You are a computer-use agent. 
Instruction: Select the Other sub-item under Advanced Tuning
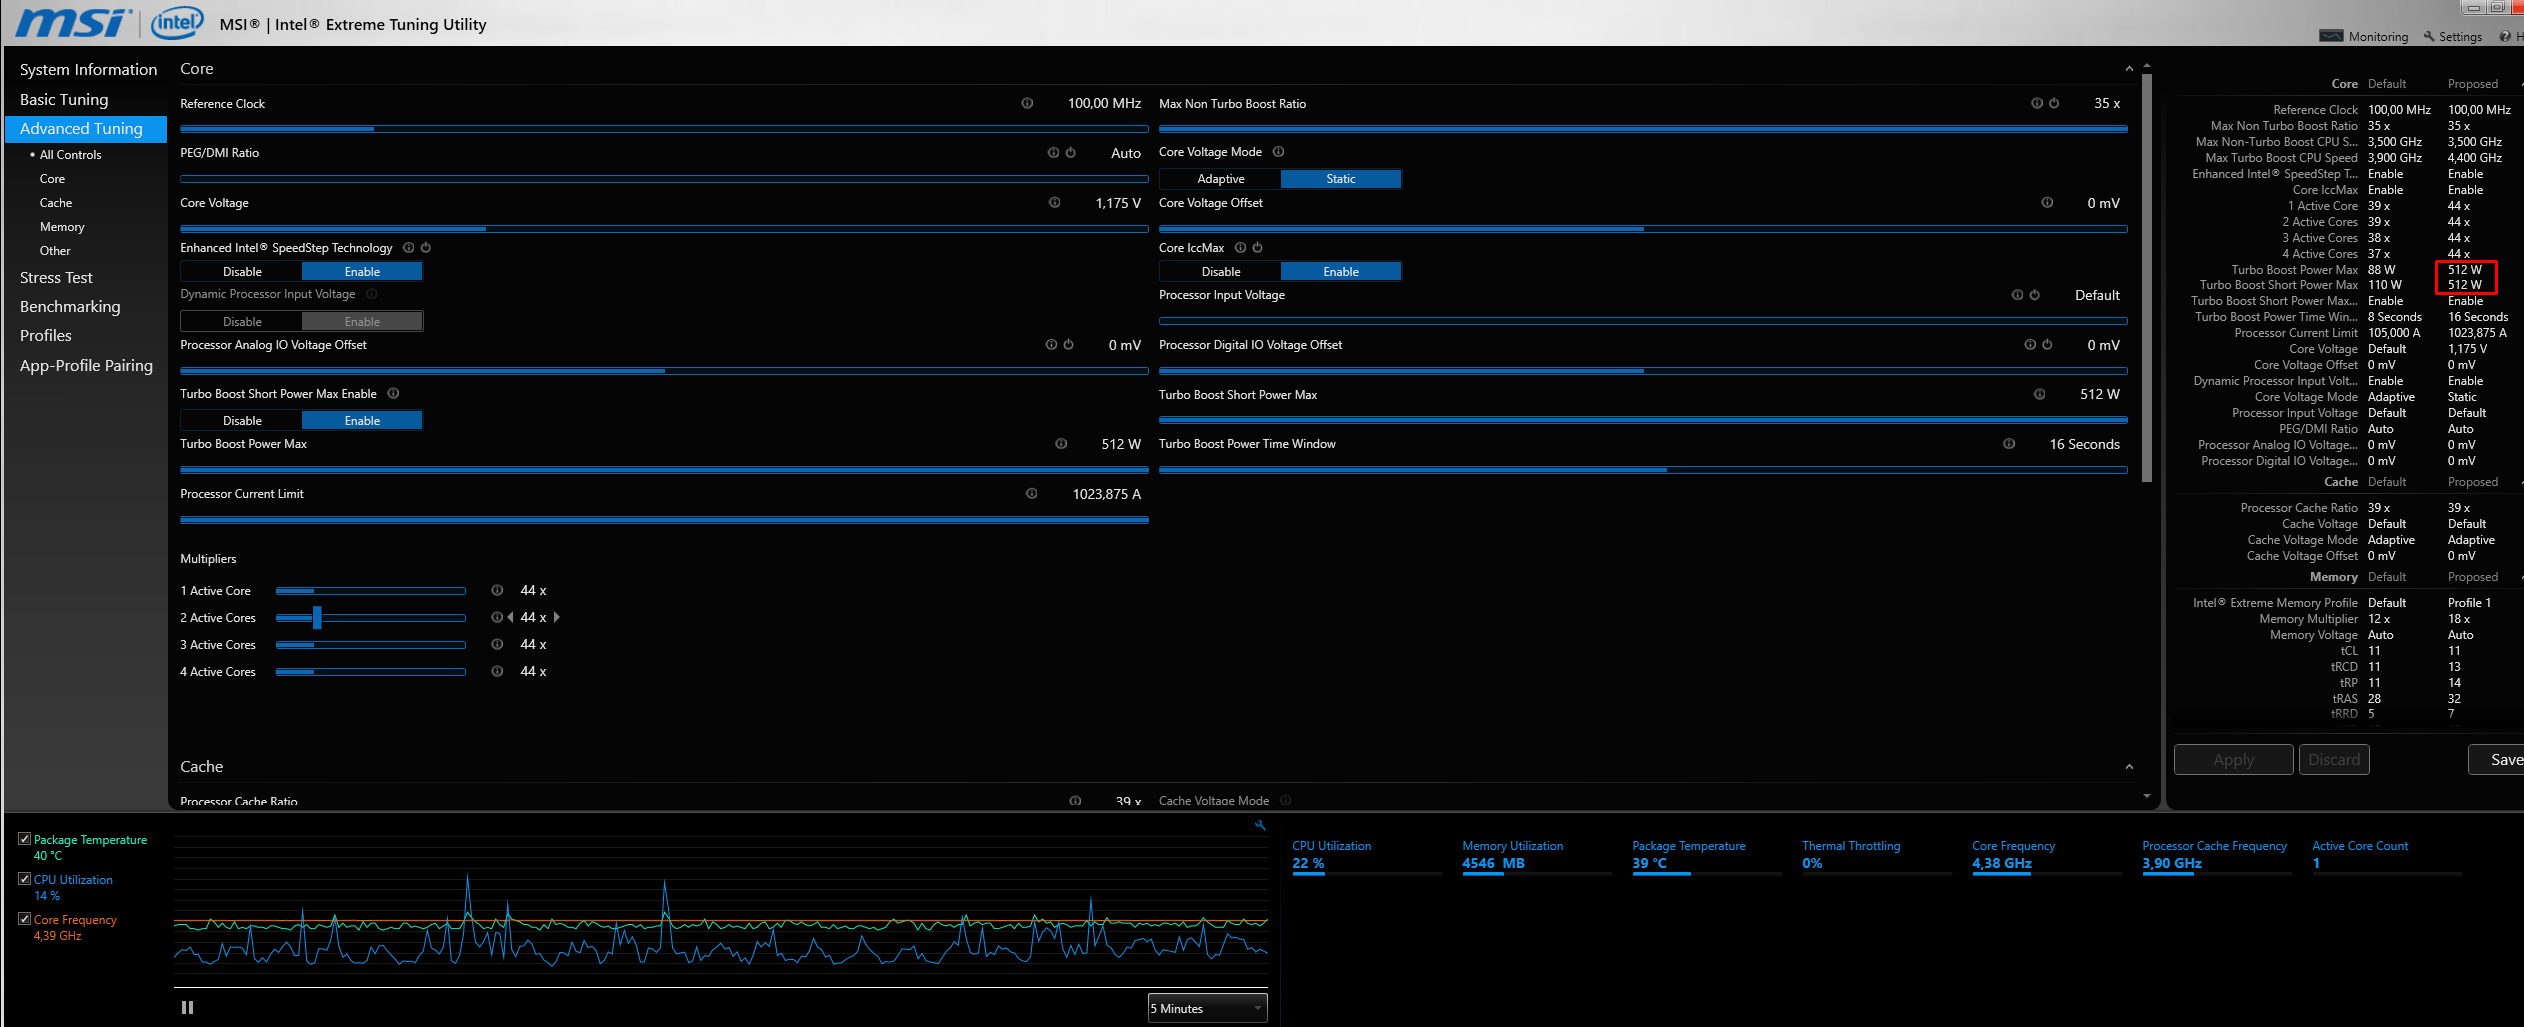pyautogui.click(x=55, y=251)
